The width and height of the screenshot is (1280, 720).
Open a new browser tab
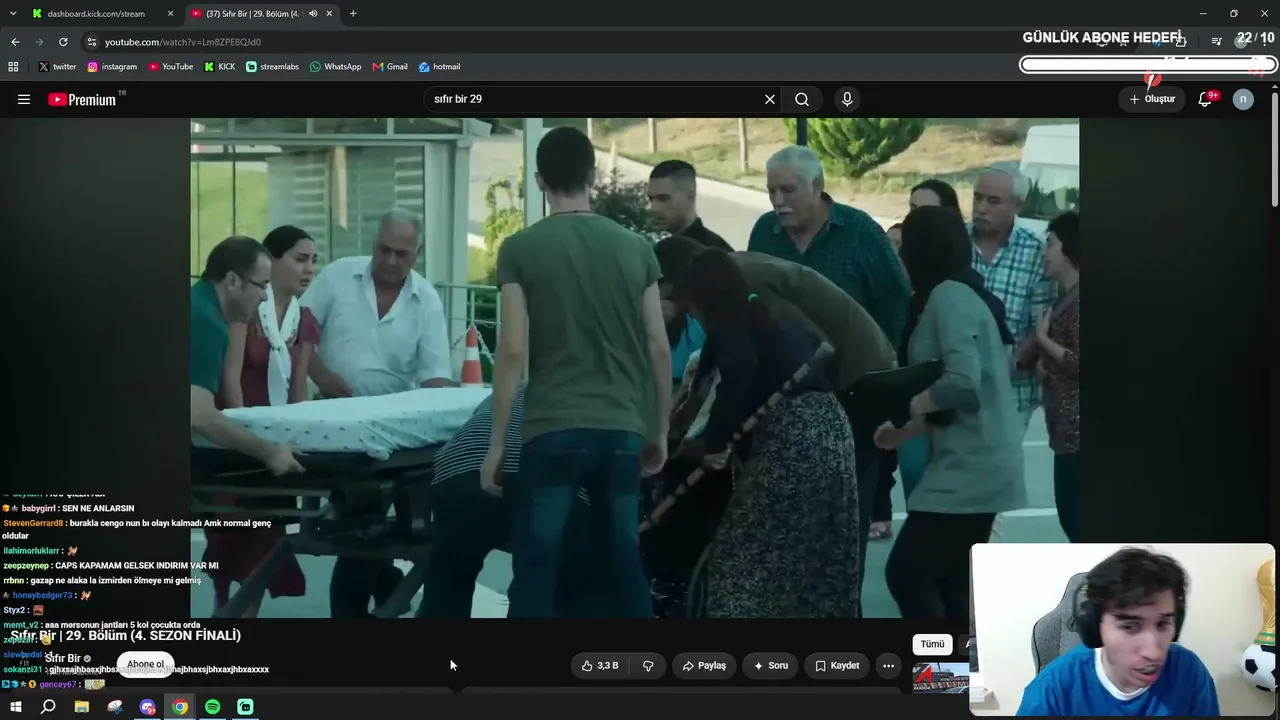coord(353,14)
